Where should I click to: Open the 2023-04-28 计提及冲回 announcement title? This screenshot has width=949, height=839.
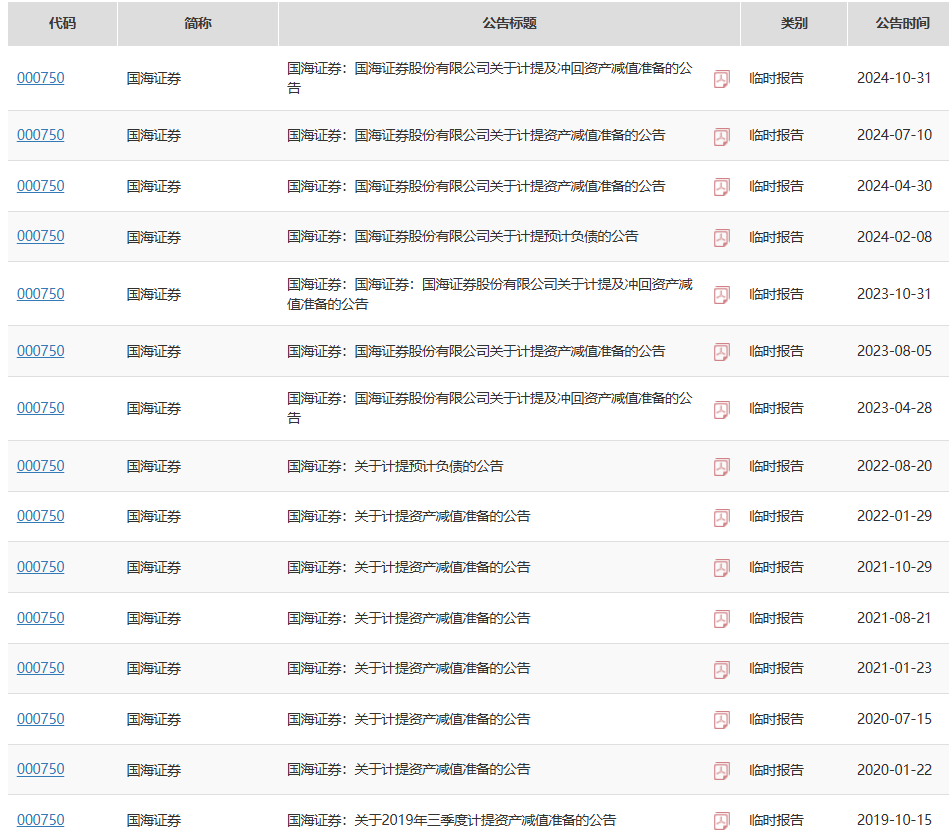coord(489,408)
